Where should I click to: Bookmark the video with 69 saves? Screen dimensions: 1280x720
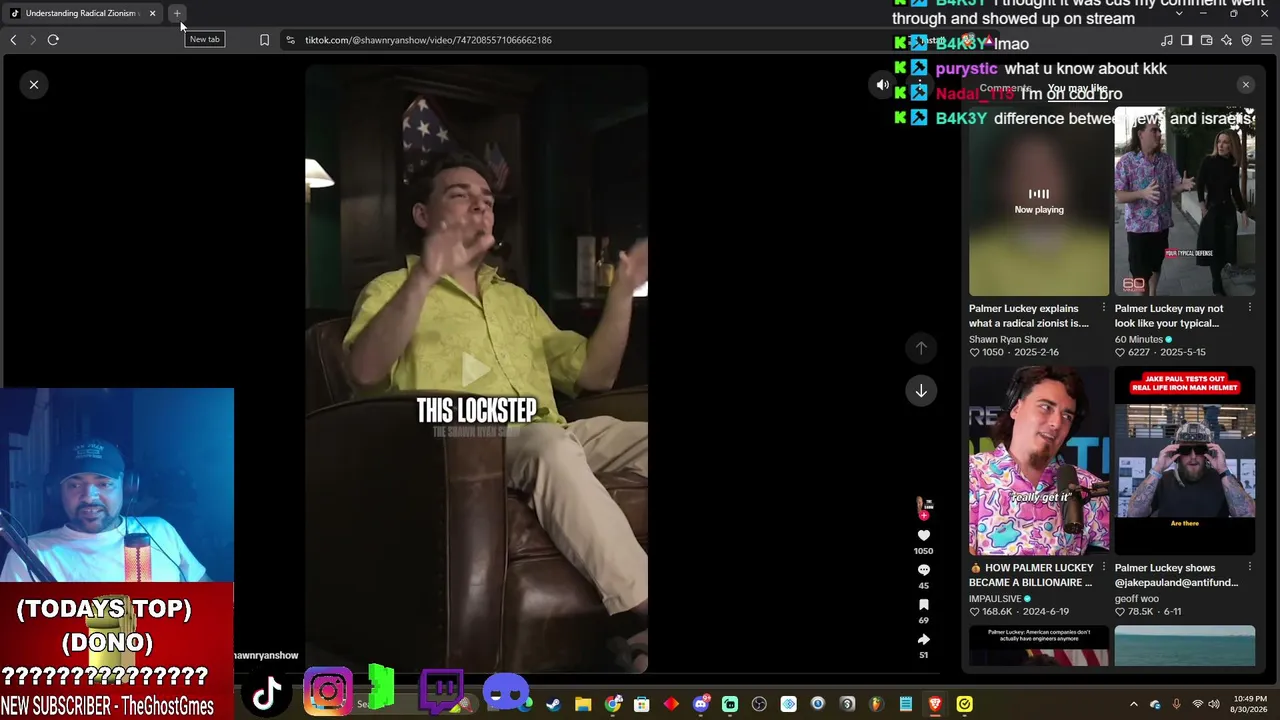click(923, 605)
